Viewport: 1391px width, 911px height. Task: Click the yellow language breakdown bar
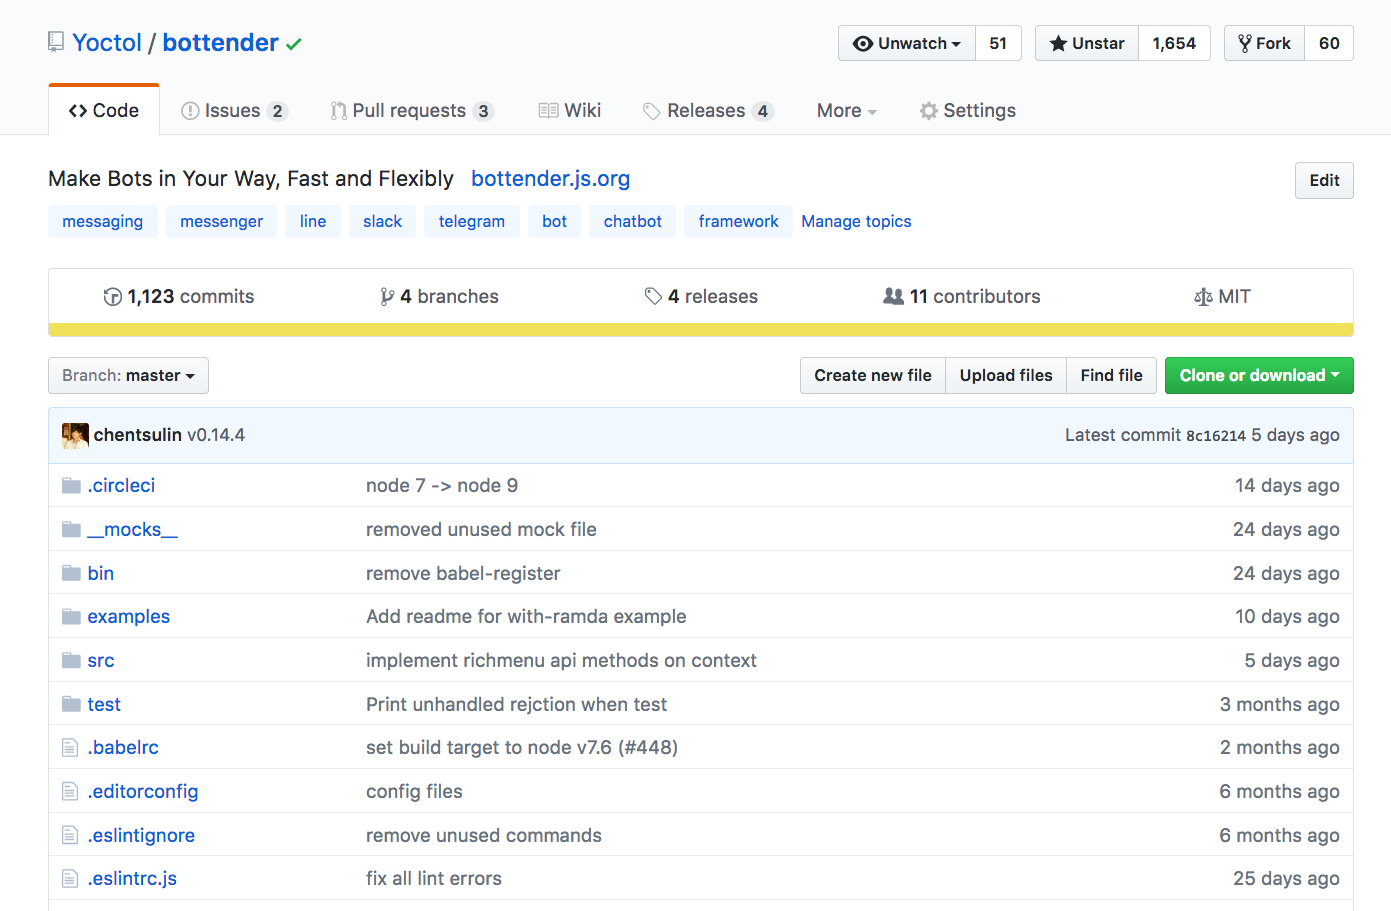pos(701,330)
